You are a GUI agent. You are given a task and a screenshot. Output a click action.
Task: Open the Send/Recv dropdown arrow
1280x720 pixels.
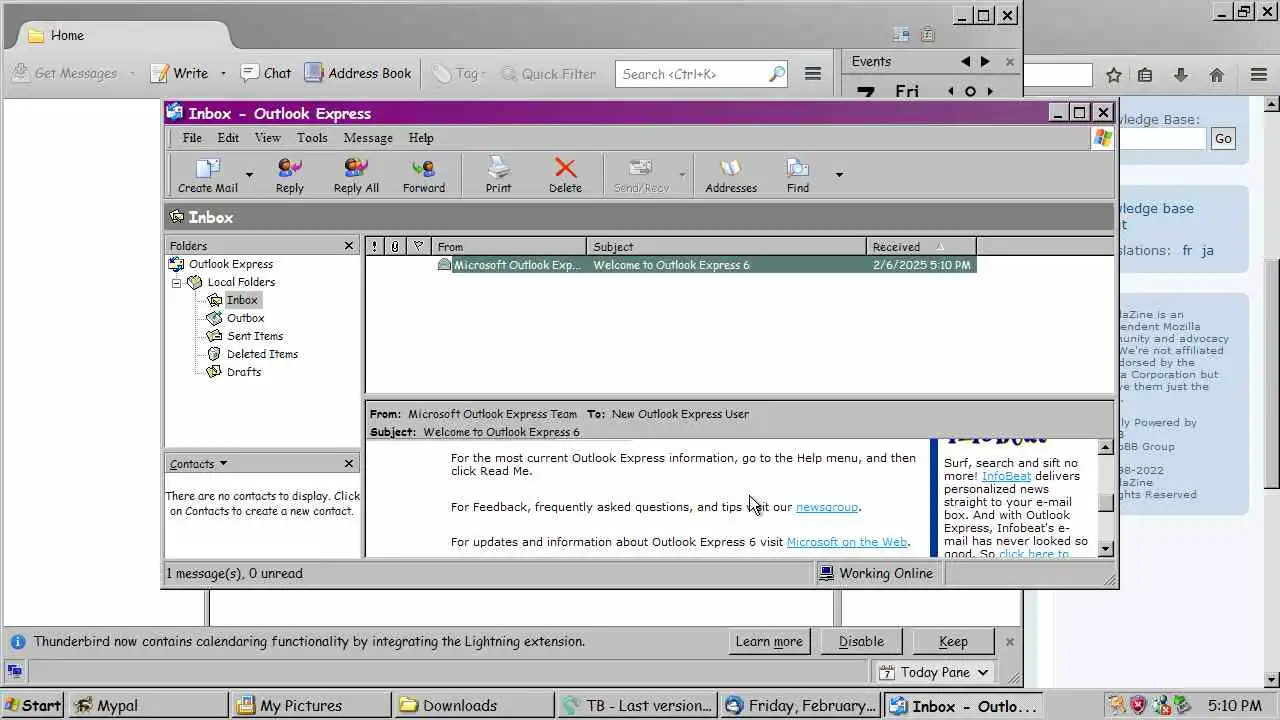[682, 175]
